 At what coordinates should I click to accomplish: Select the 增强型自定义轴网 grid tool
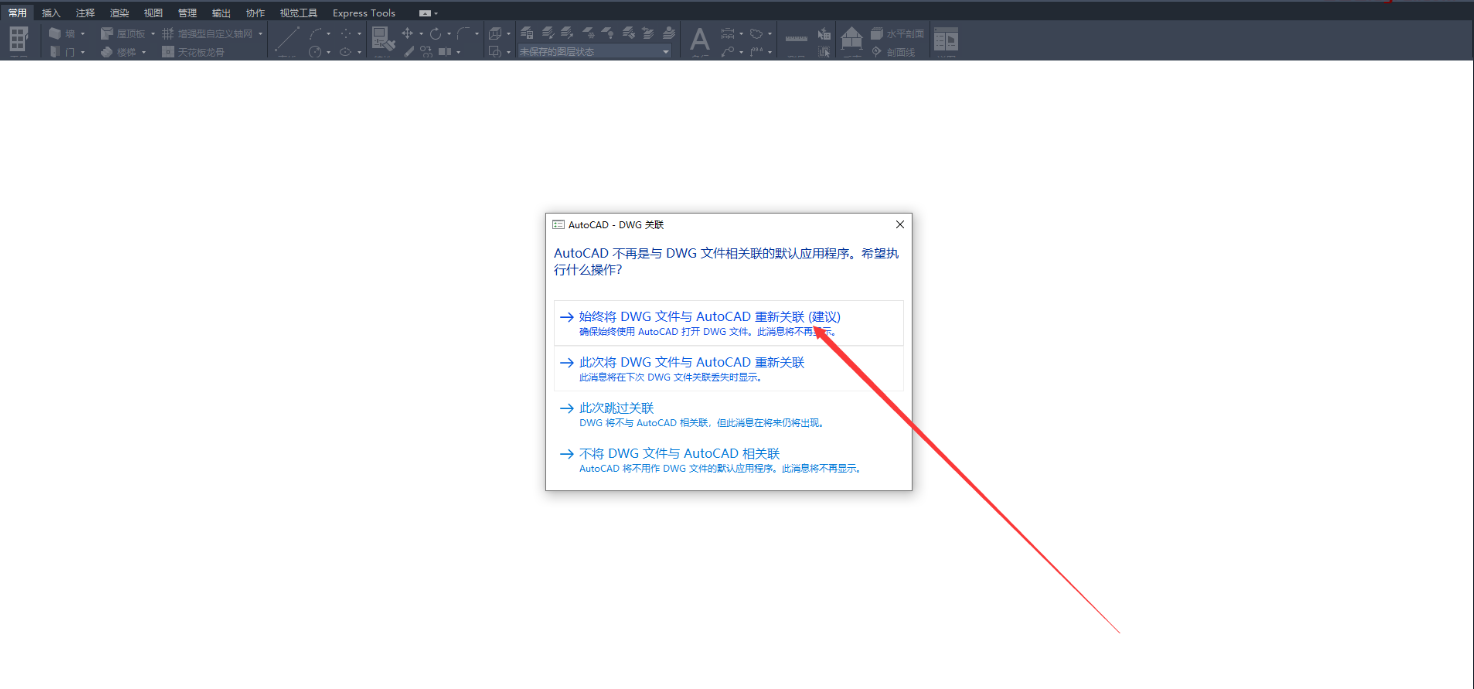207,33
